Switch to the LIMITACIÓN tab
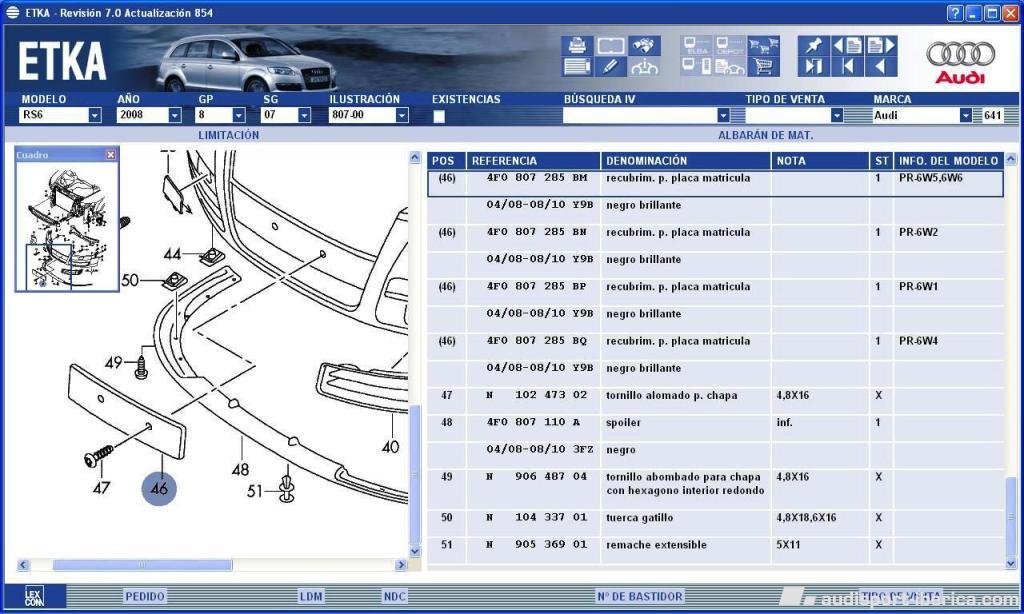 click(229, 135)
